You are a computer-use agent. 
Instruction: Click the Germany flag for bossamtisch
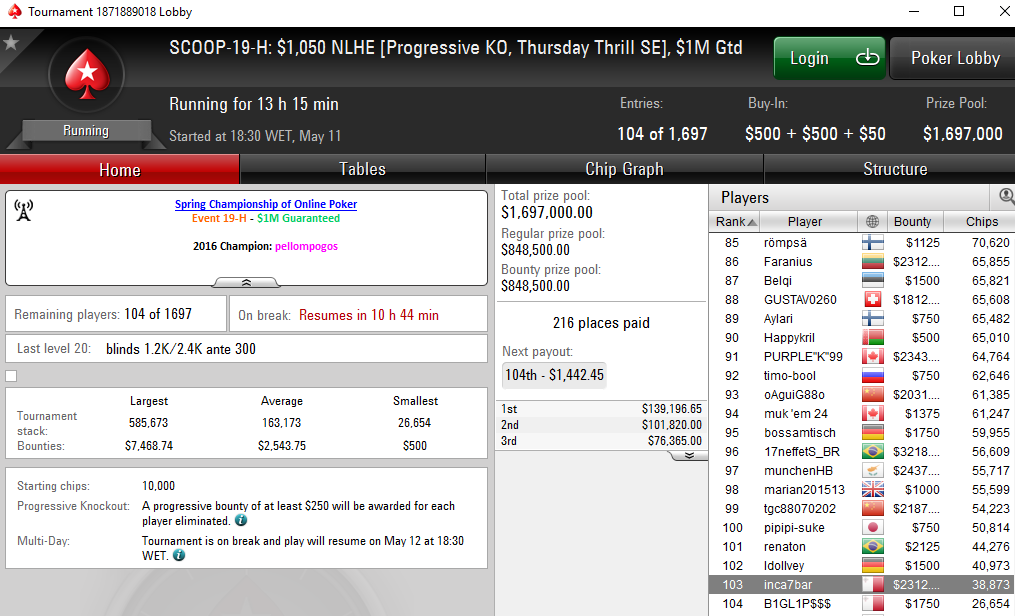(873, 433)
